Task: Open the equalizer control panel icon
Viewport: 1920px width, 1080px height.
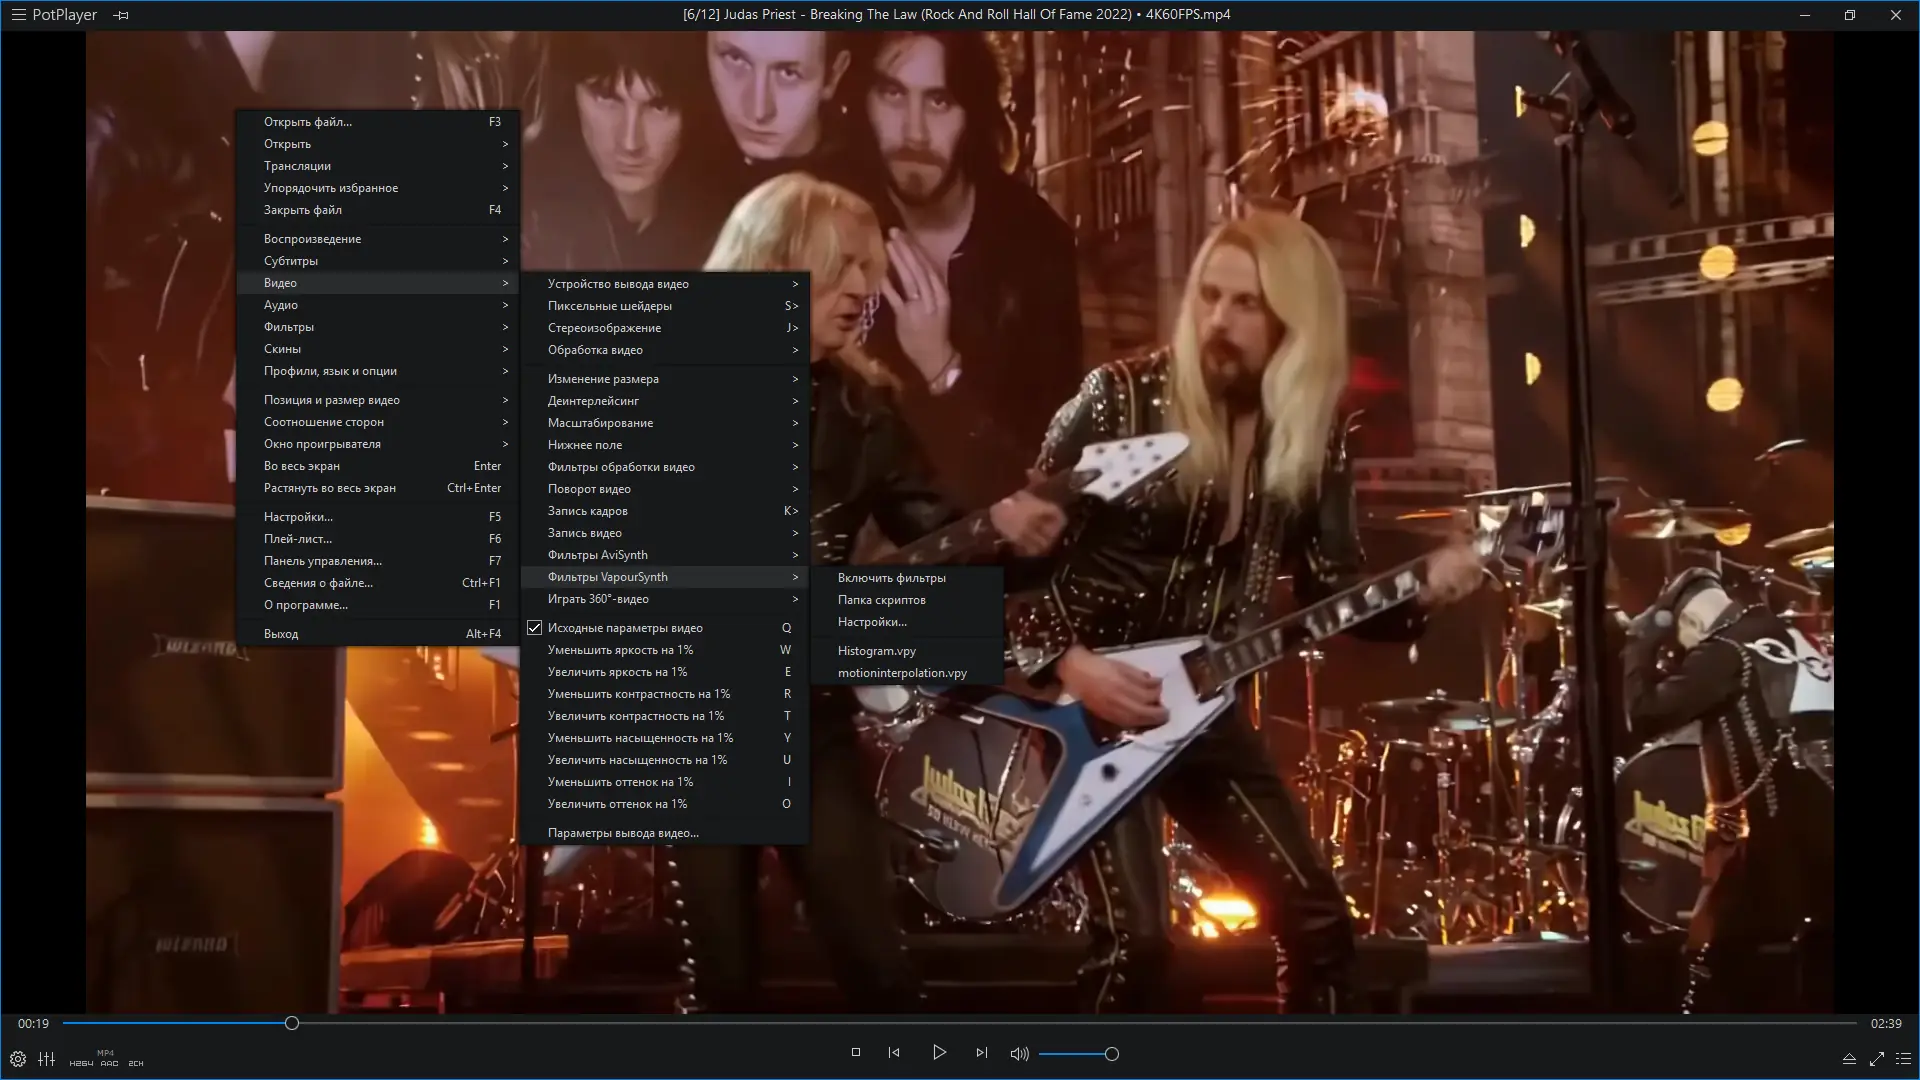Action: [47, 1059]
